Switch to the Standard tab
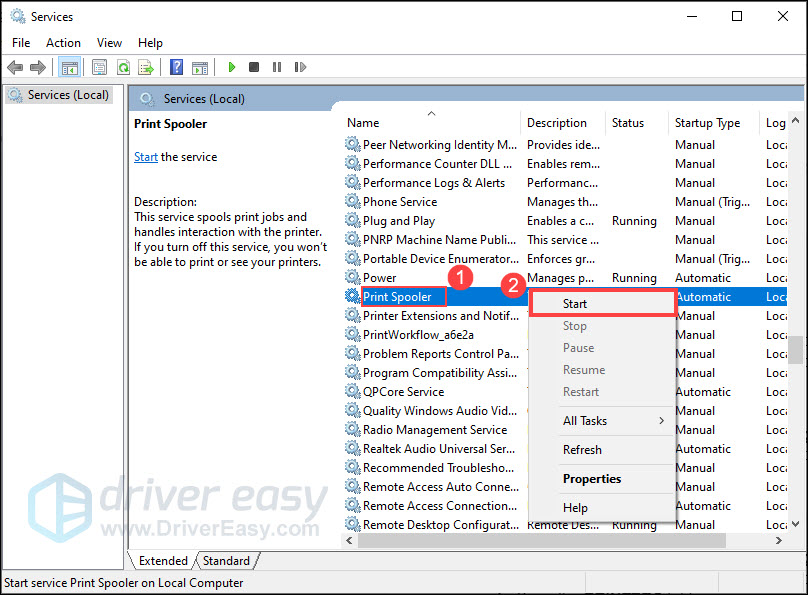This screenshot has width=808, height=595. (226, 560)
